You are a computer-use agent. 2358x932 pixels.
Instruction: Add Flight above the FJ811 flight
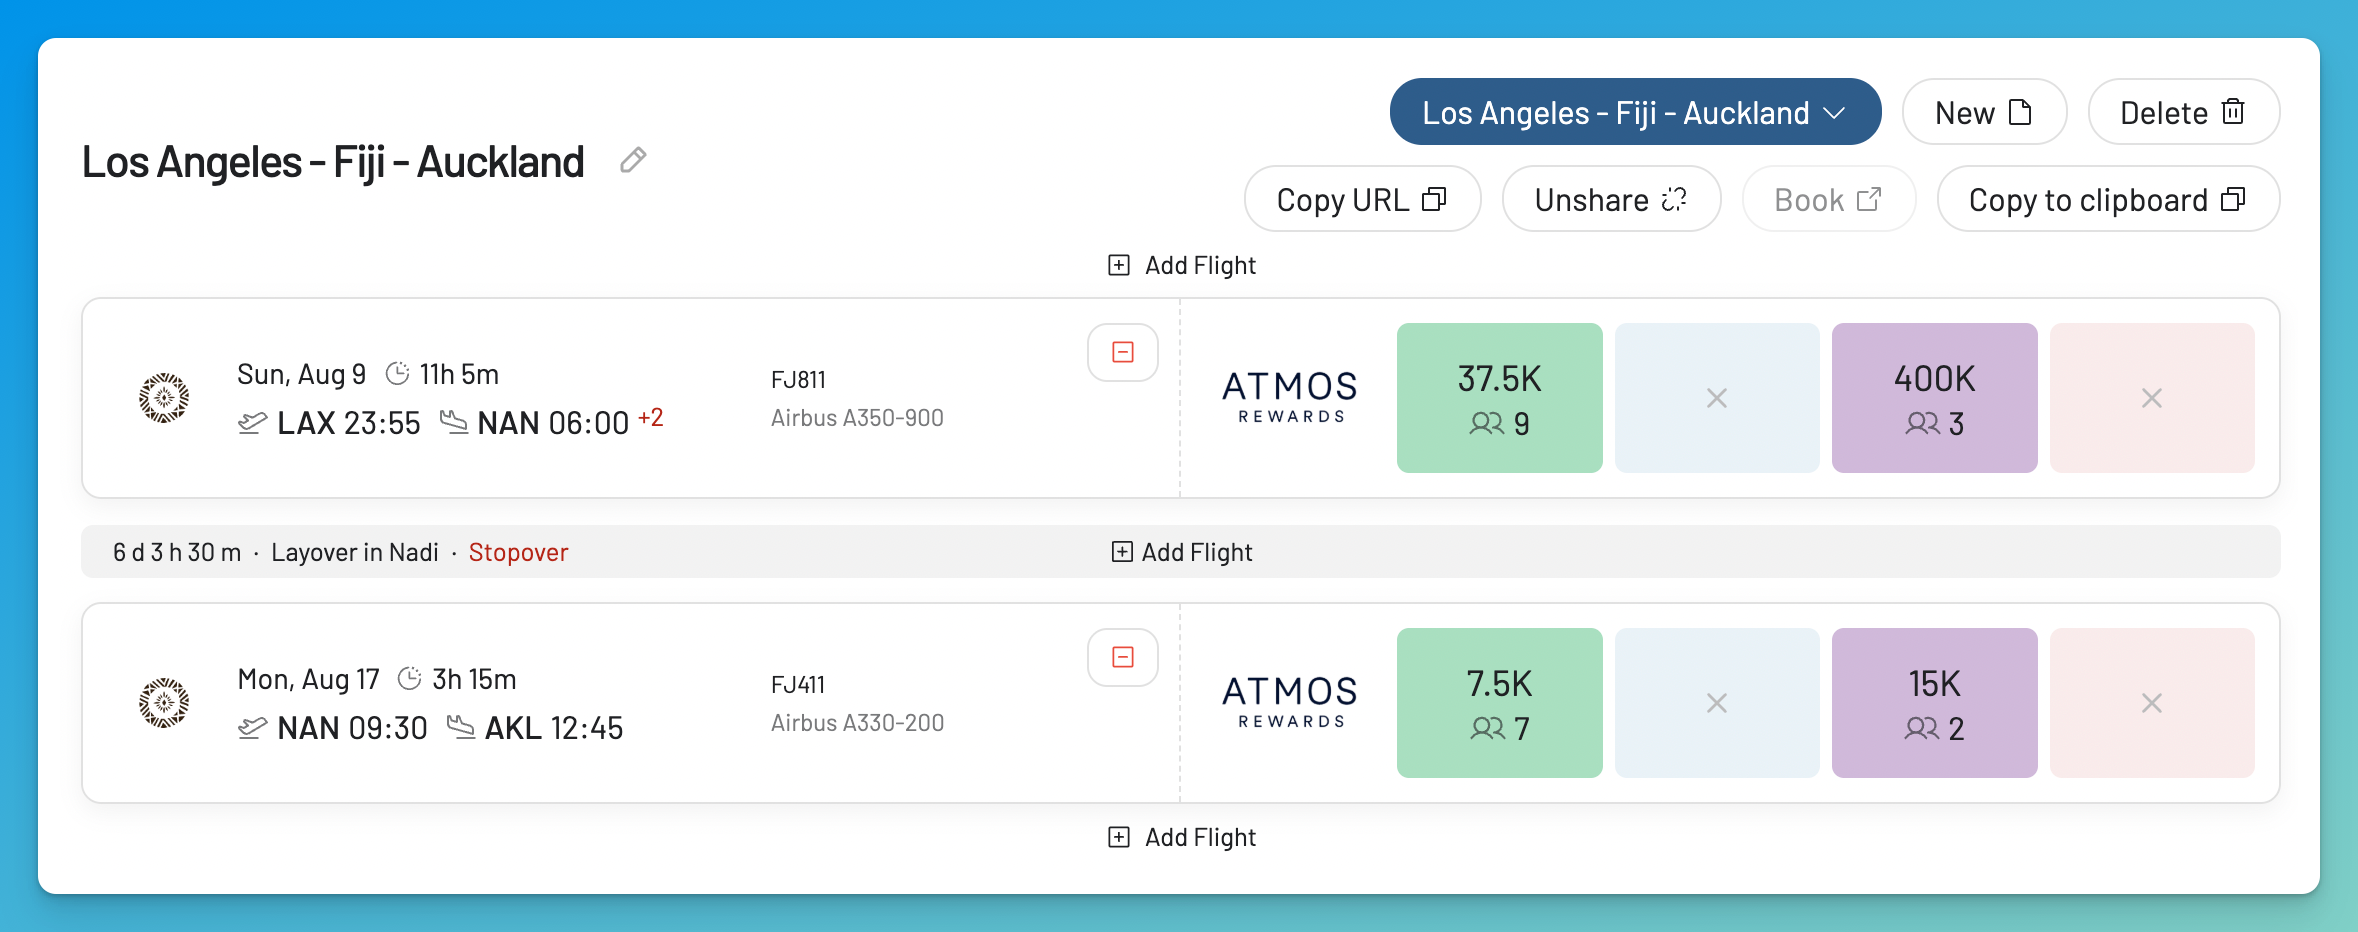click(1182, 265)
